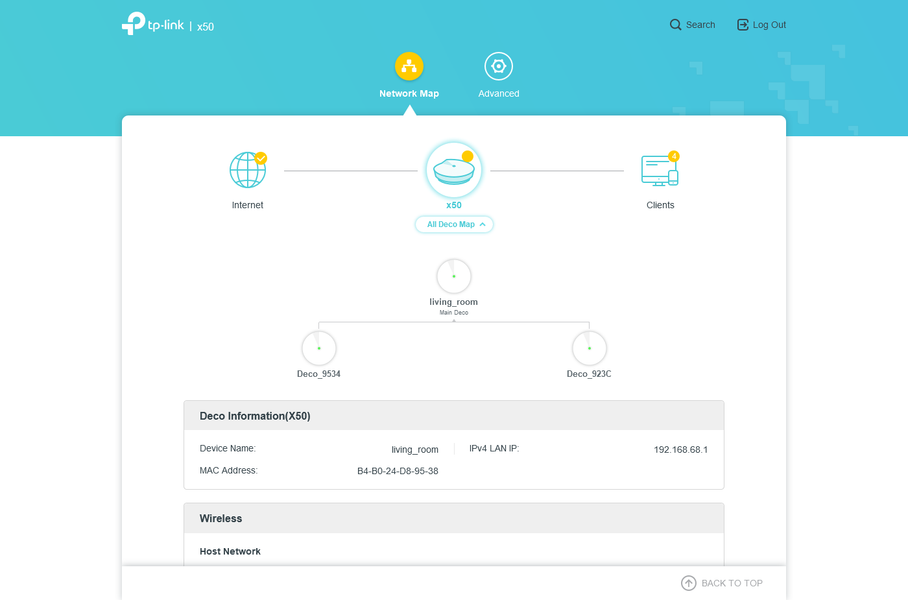Viewport: 908px width, 600px height.
Task: Collapse the All Deco Map dropdown
Action: [454, 225]
